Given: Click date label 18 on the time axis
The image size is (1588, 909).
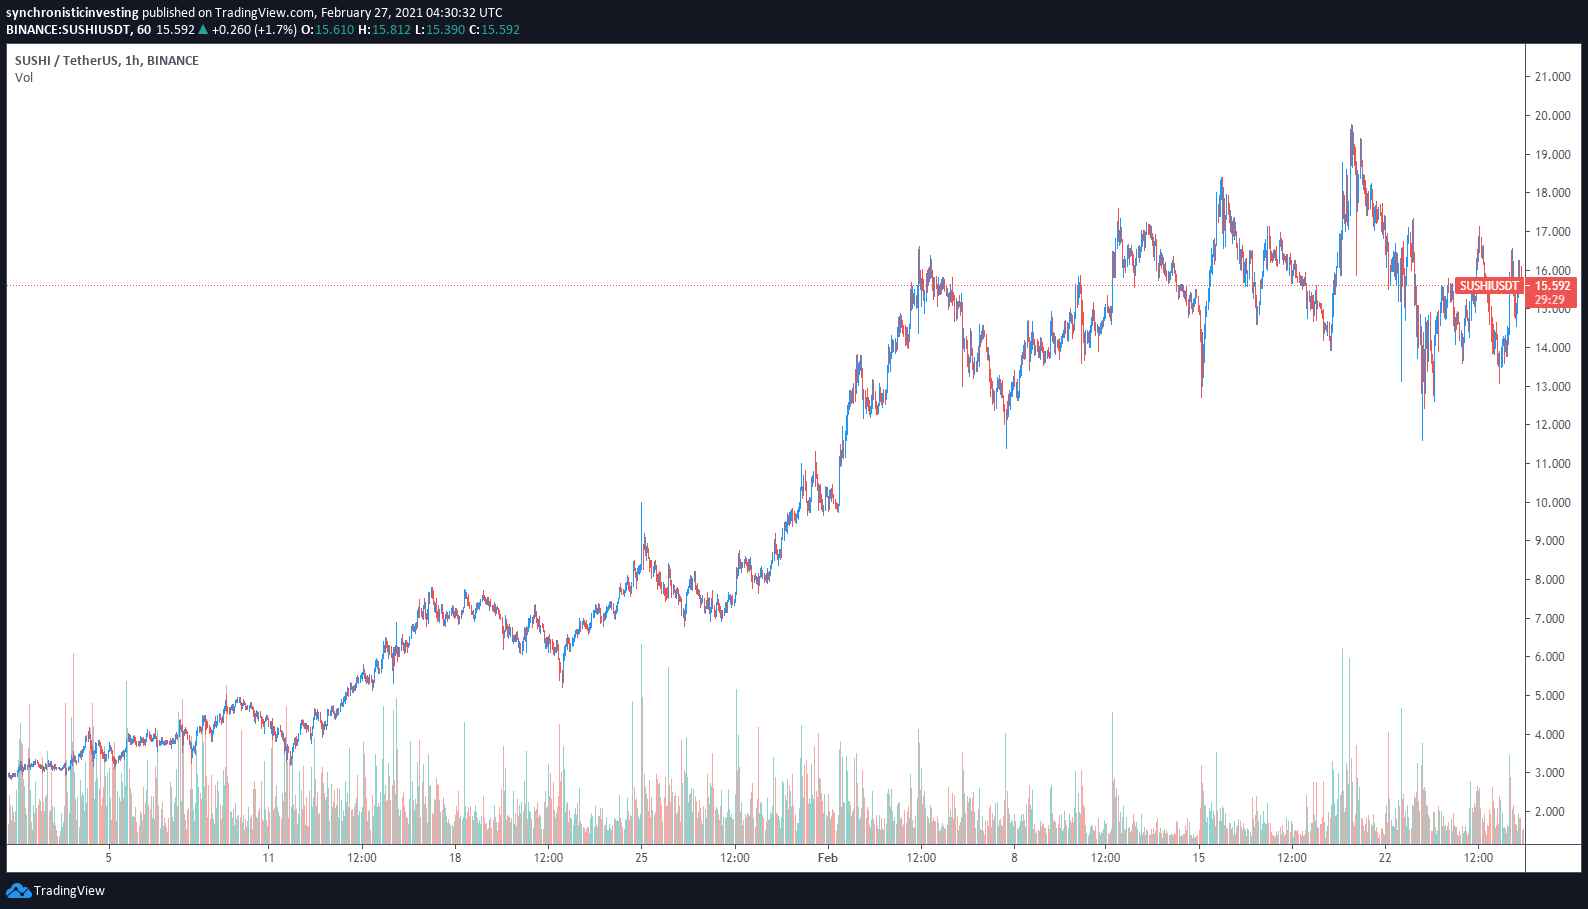Looking at the screenshot, I should [455, 858].
